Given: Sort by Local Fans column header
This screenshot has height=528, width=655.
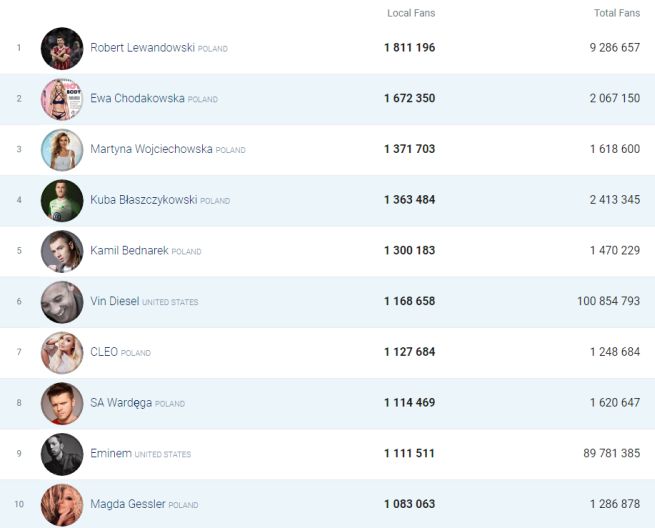Looking at the screenshot, I should point(411,13).
